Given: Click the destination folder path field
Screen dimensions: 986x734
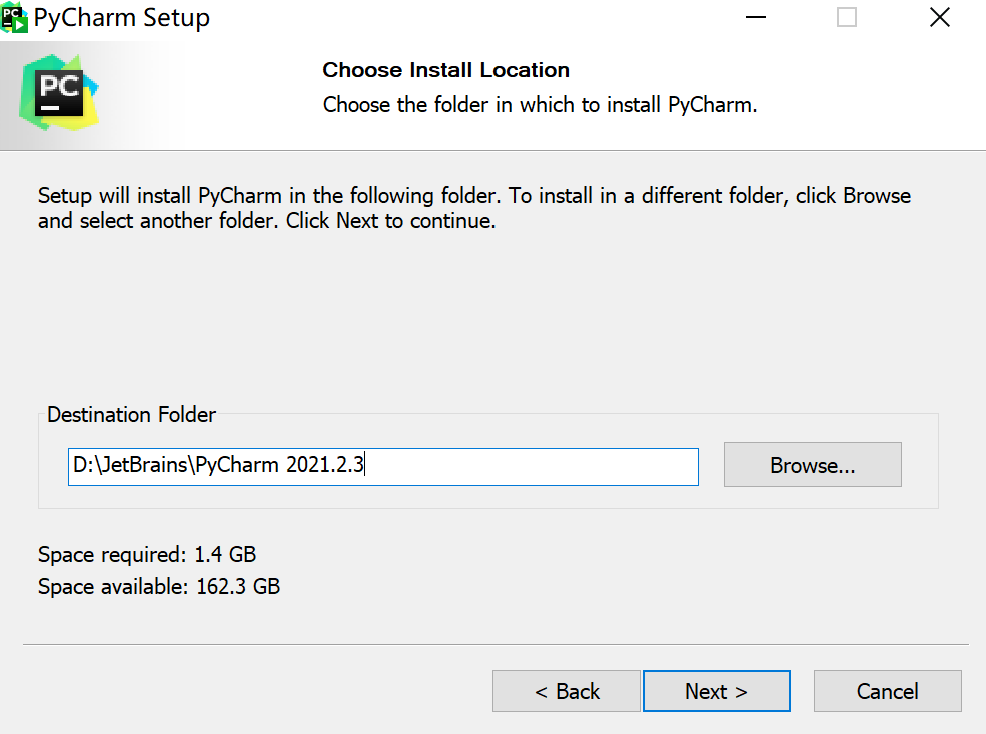Looking at the screenshot, I should 383,466.
